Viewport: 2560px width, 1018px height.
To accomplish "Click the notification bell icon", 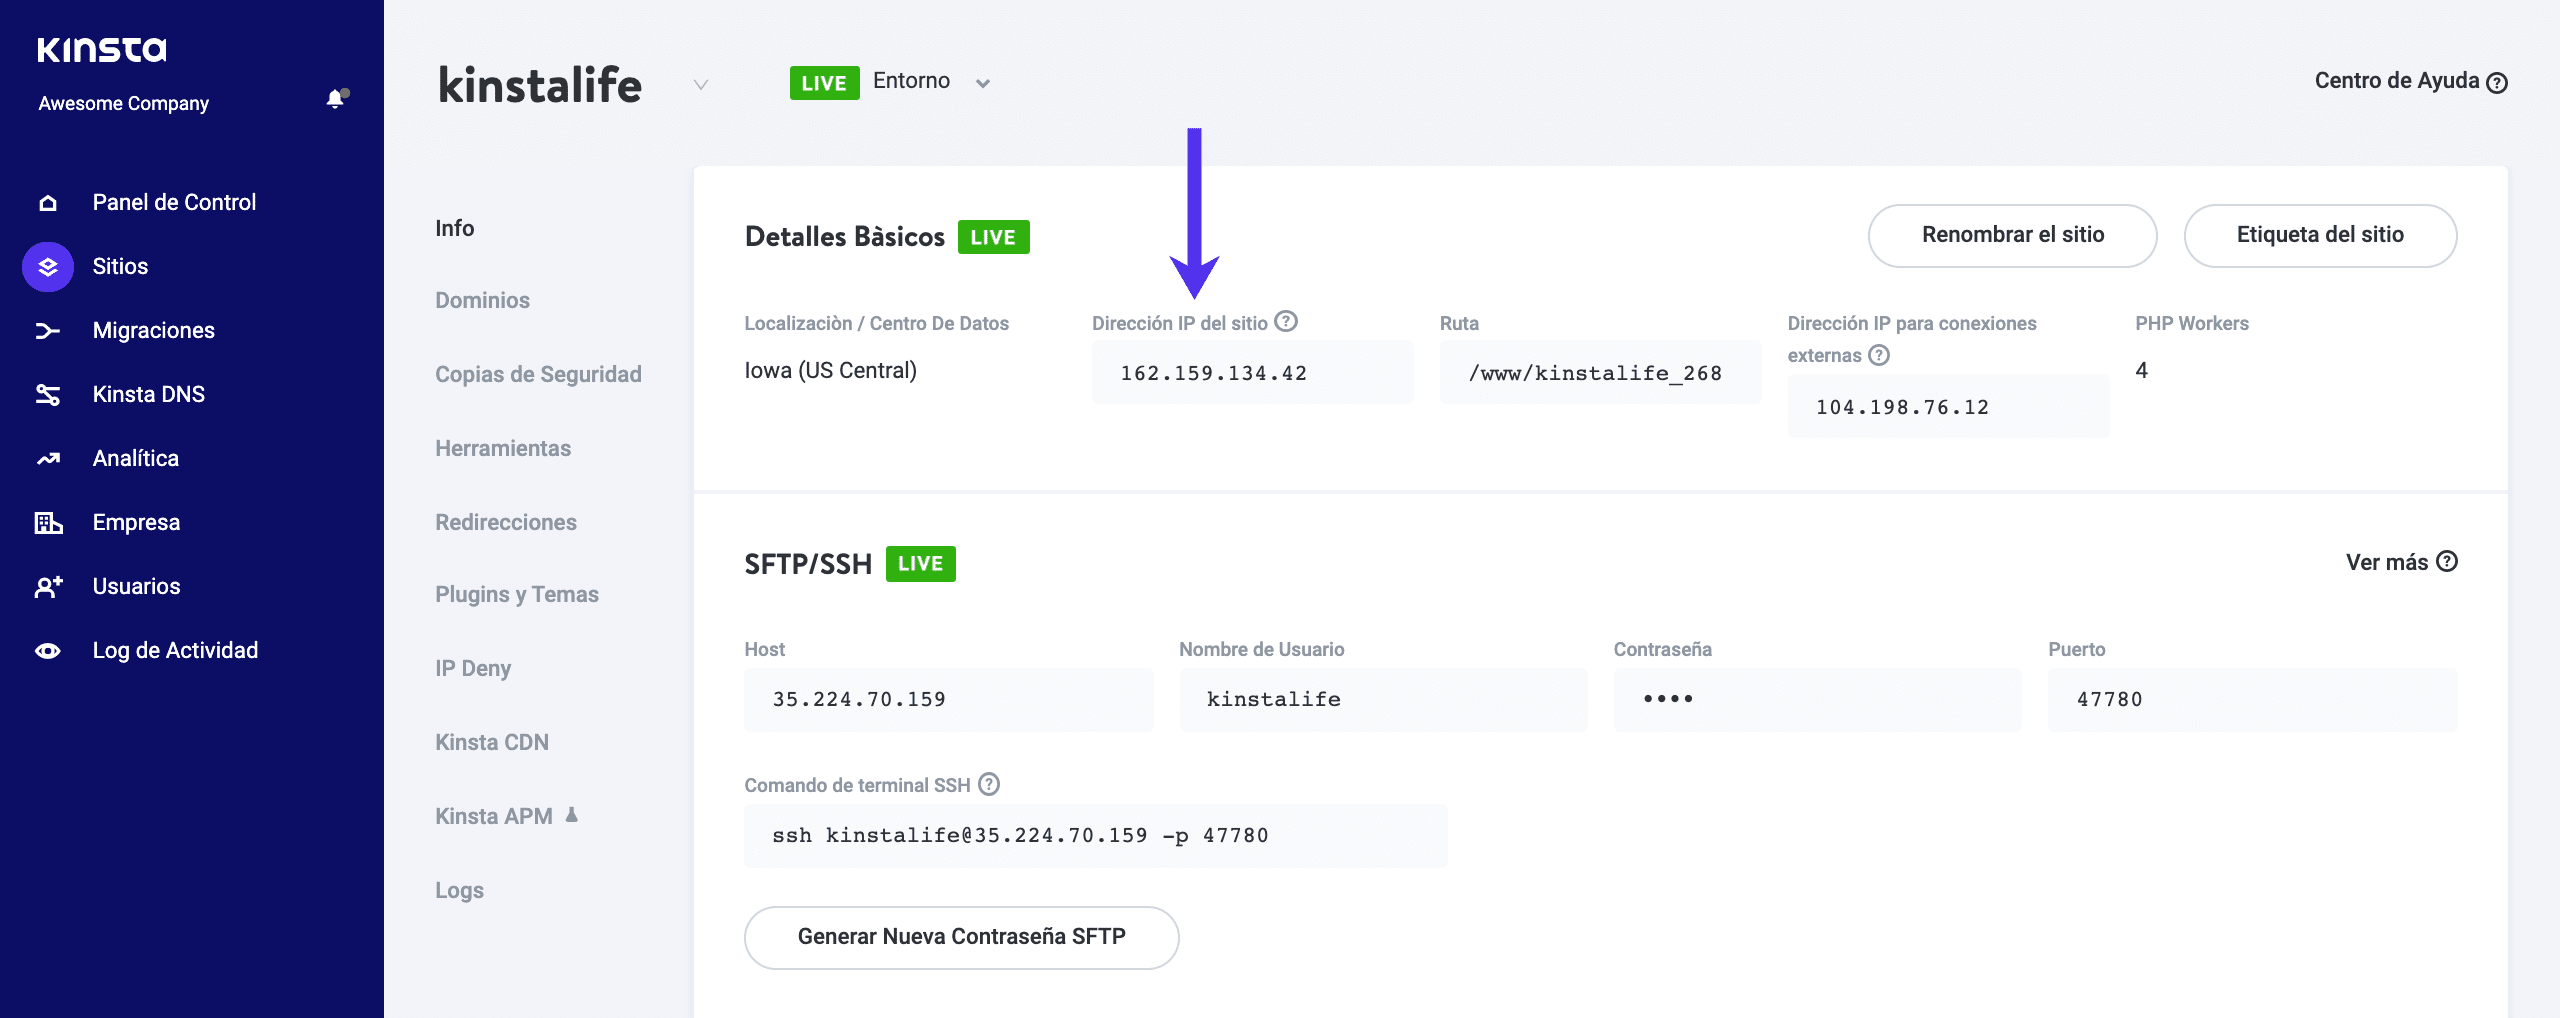I will click(336, 99).
